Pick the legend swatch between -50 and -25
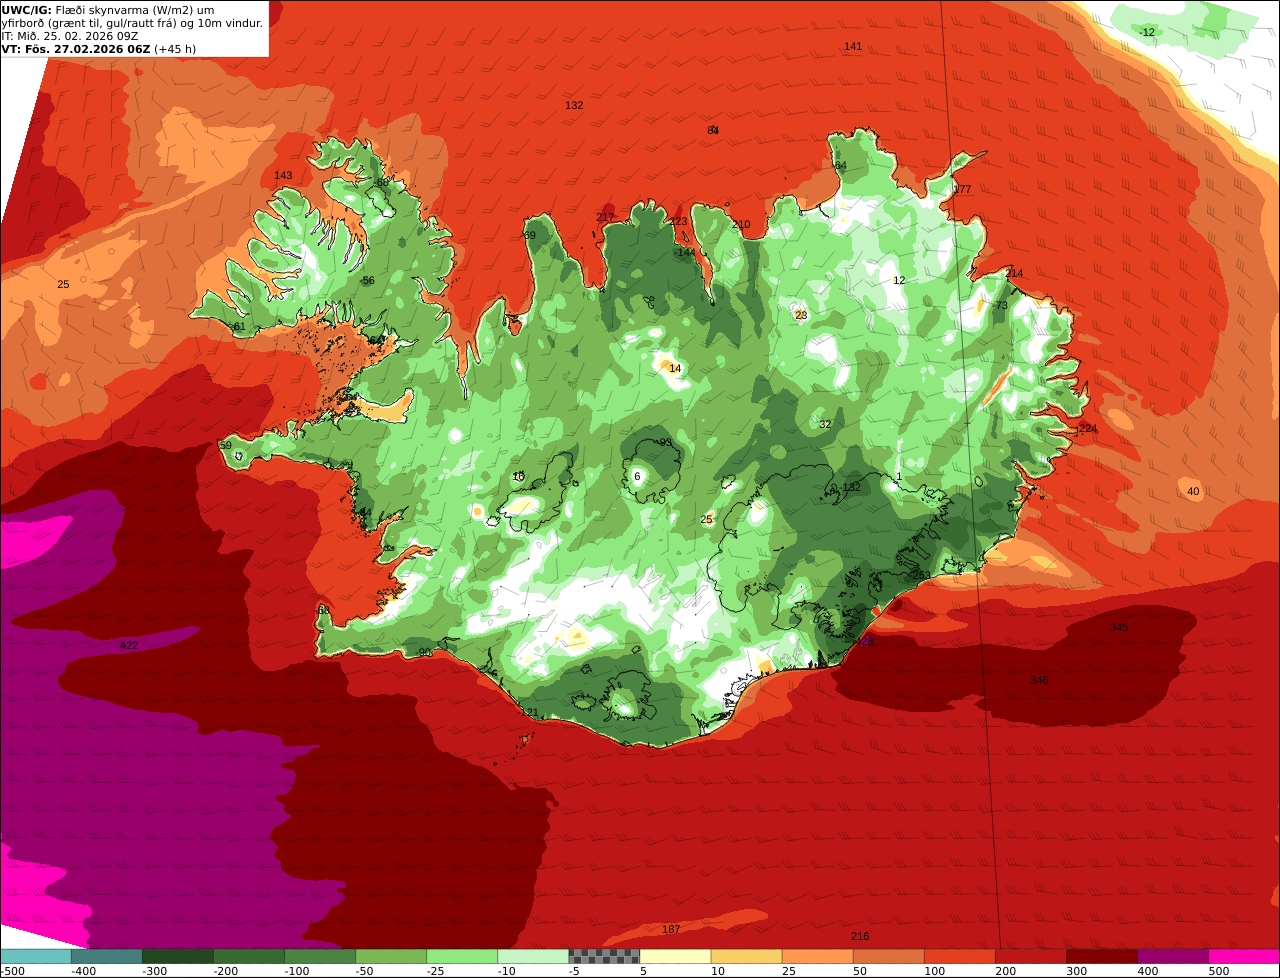 [x=391, y=956]
